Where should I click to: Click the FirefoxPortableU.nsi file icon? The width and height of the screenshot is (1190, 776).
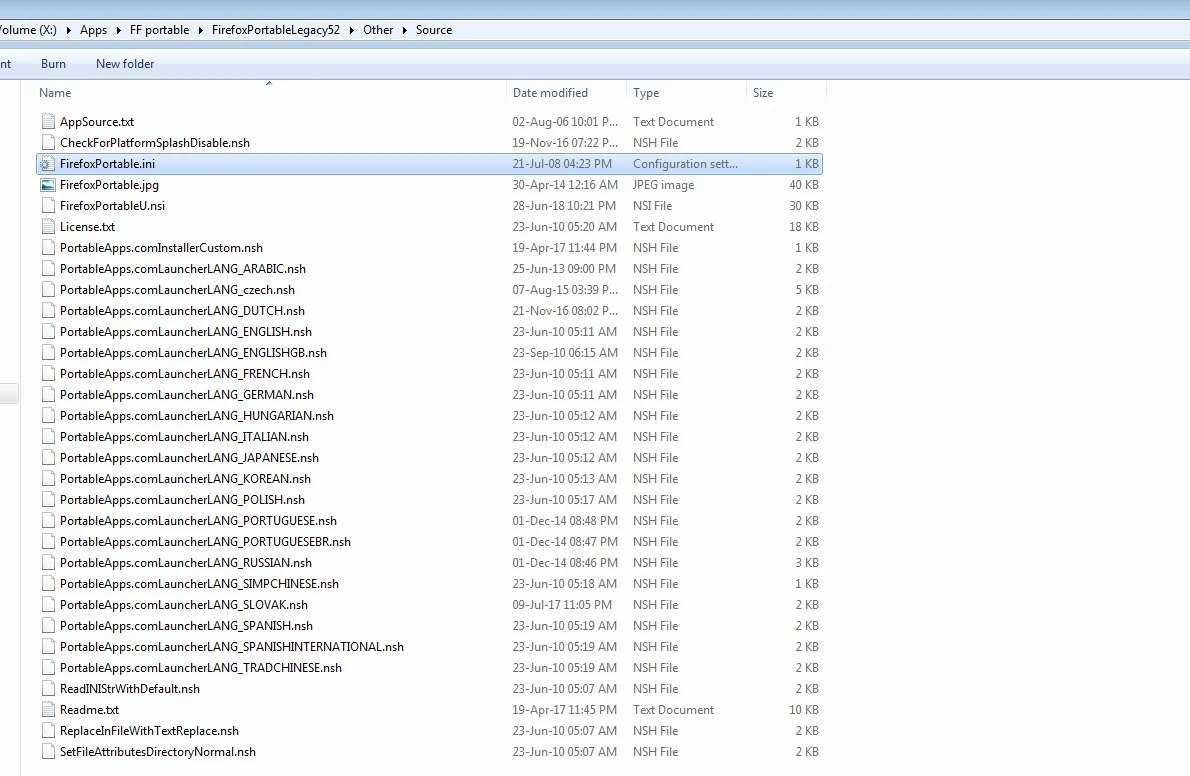click(48, 206)
